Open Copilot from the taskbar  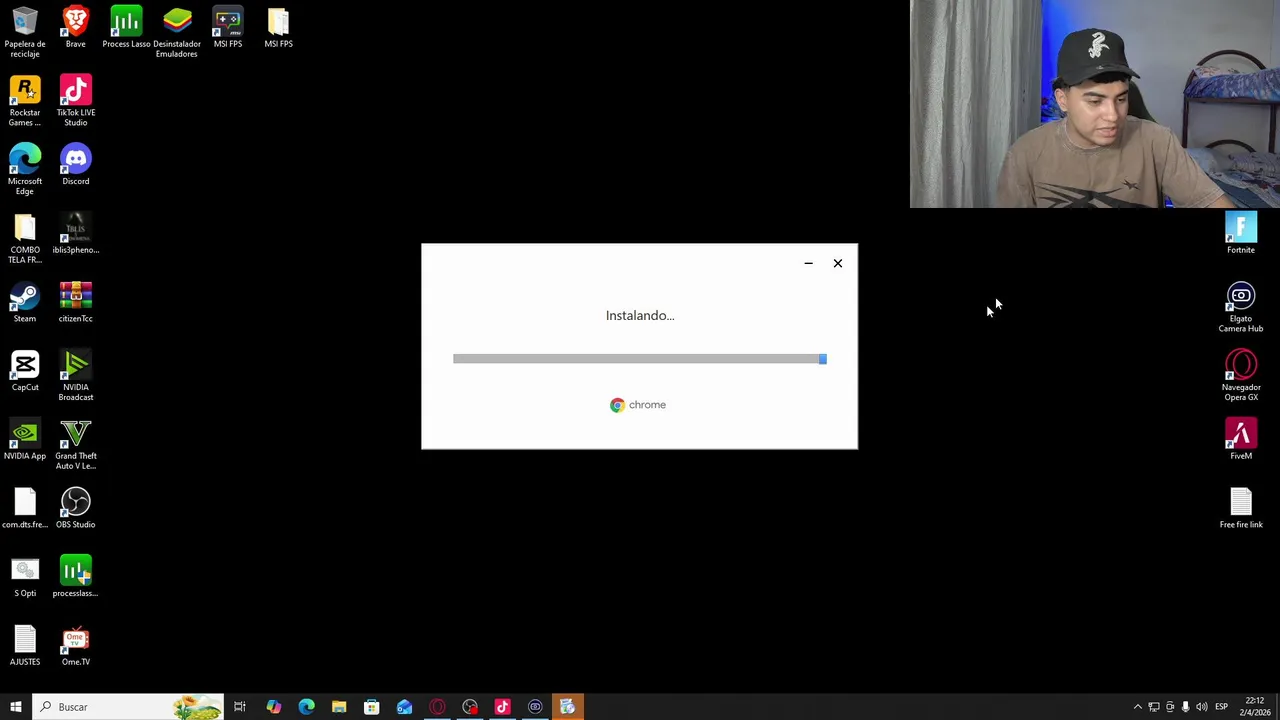(273, 707)
